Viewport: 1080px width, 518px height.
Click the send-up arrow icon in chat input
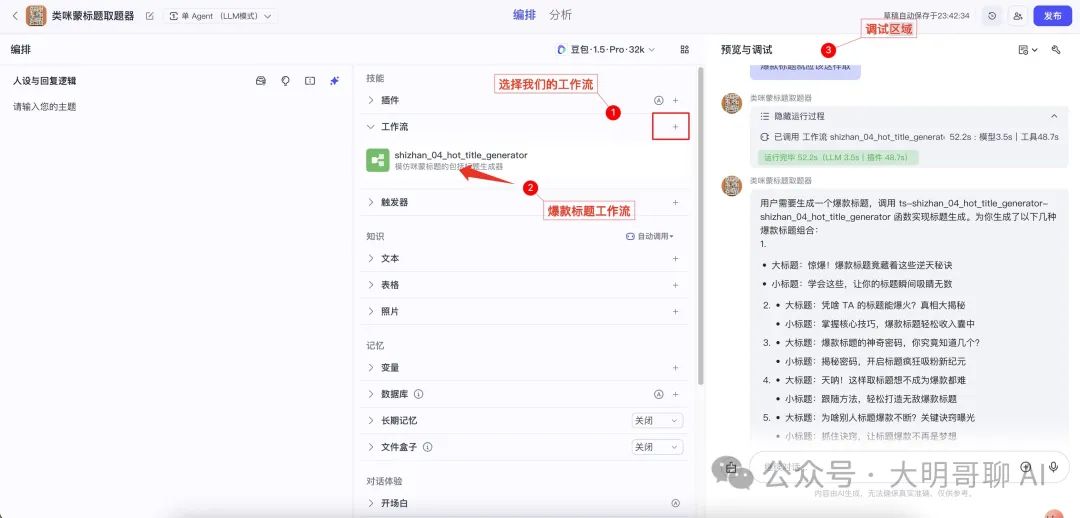(x=1026, y=466)
